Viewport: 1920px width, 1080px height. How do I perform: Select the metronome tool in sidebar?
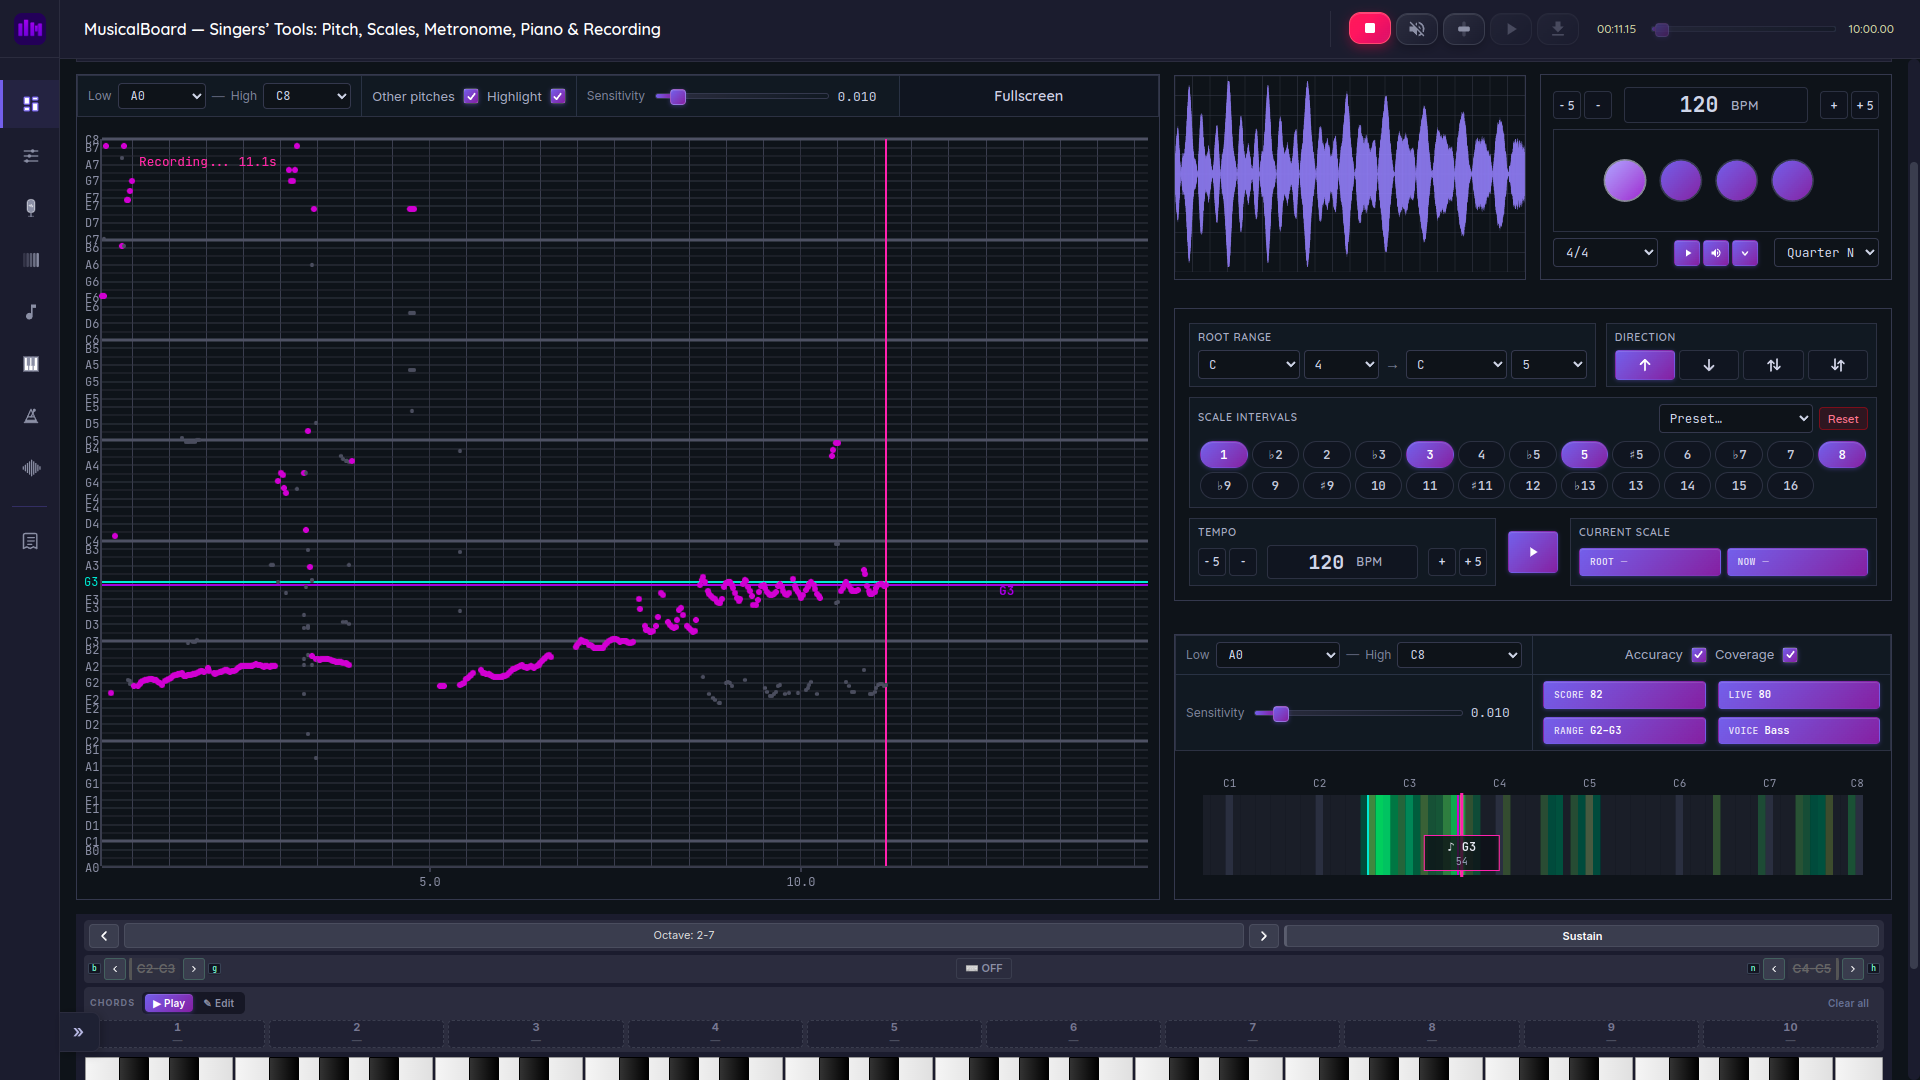click(30, 417)
